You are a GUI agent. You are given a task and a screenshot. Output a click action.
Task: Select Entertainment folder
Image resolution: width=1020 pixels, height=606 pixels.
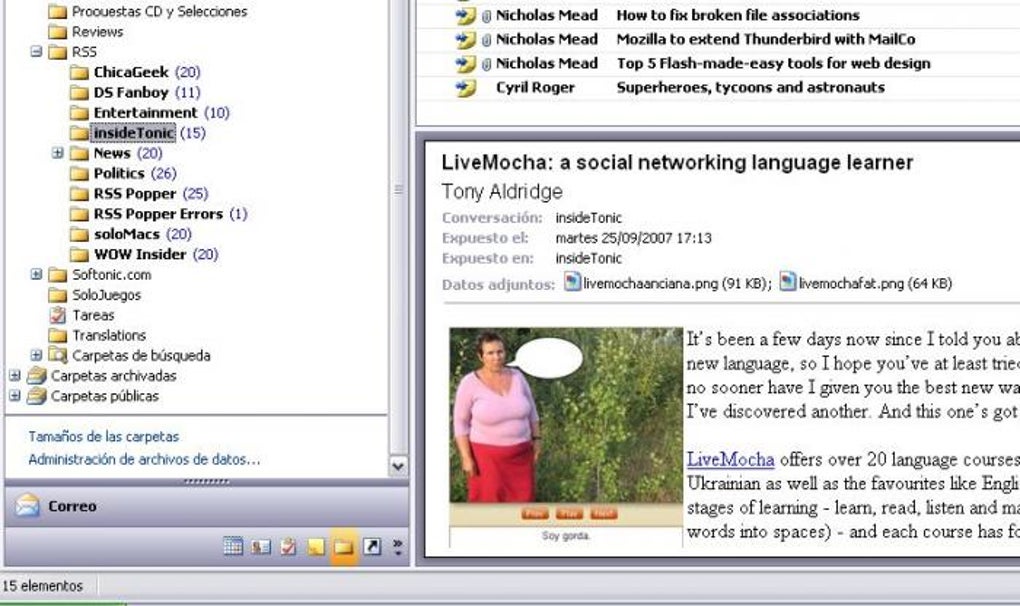(x=145, y=112)
